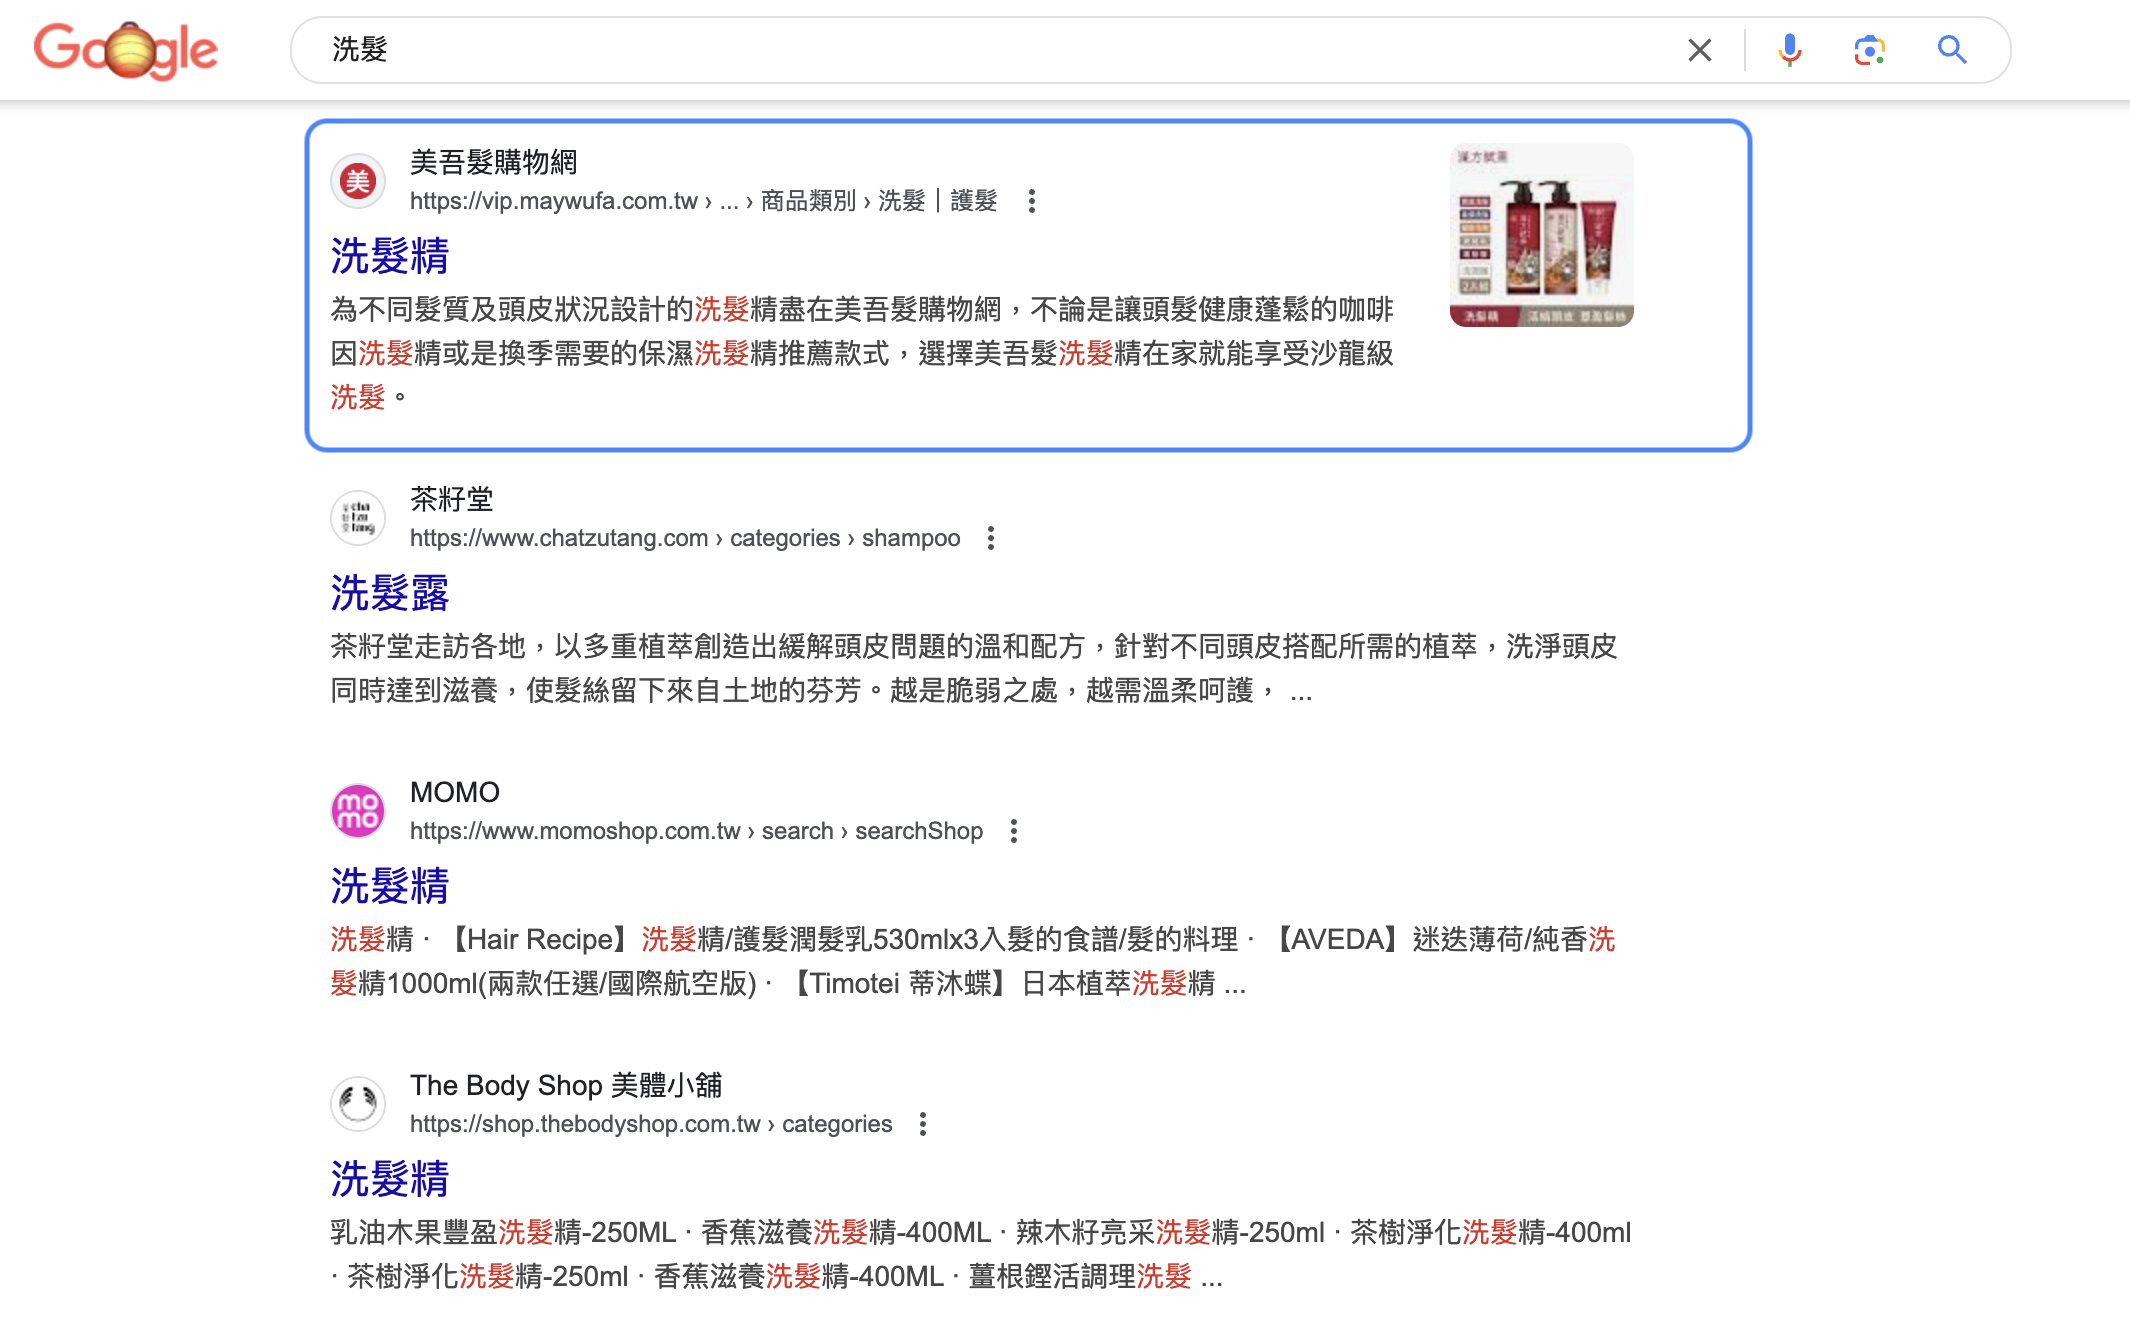The image size is (2130, 1320).
Task: Open more options for maywufa result
Action: coord(1031,201)
